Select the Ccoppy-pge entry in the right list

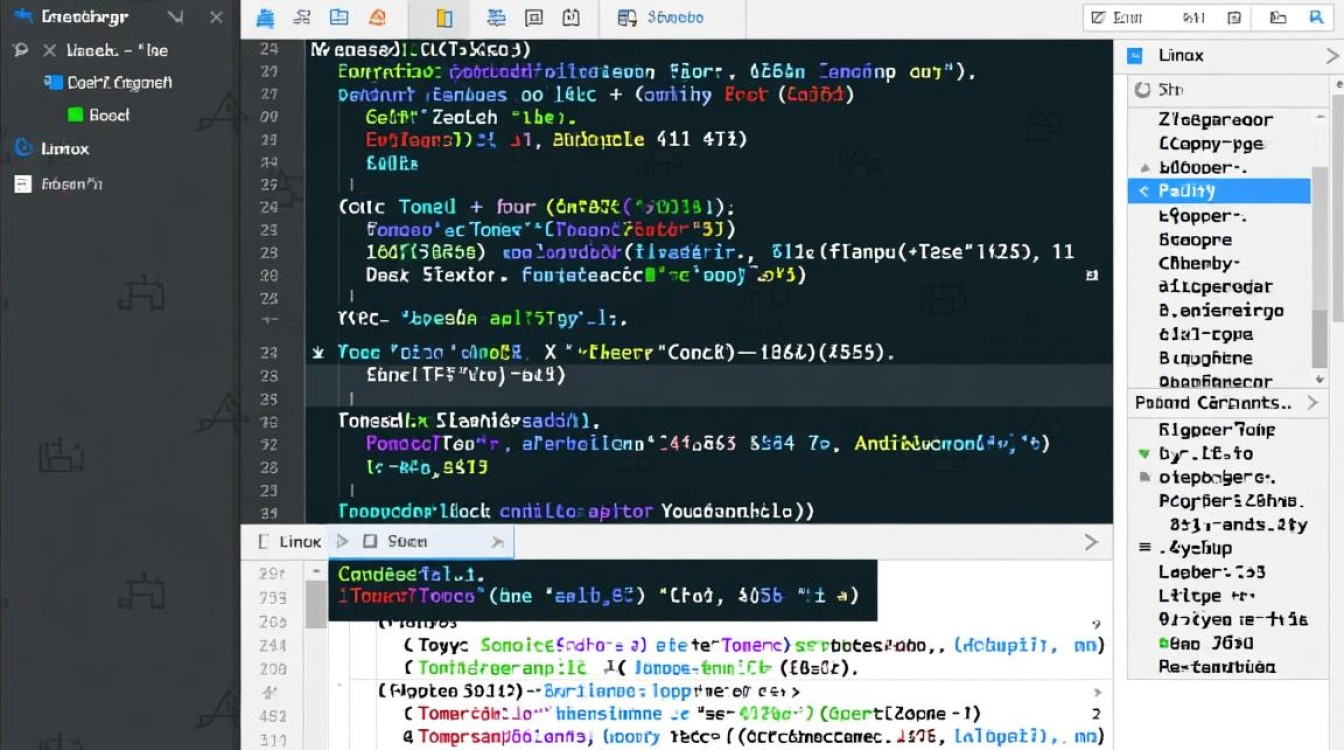pos(1211,144)
